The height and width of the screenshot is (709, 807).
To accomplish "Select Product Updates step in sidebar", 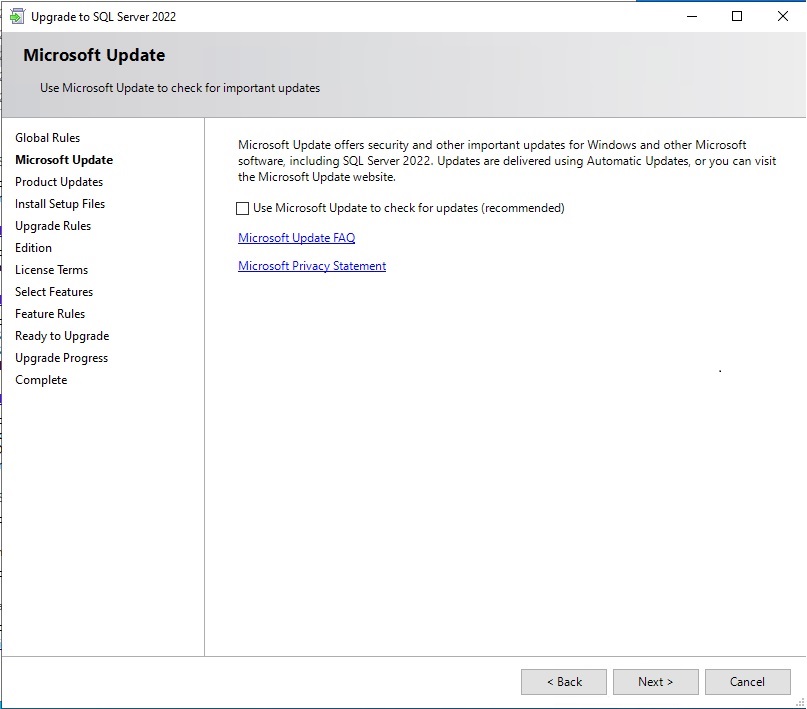I will click(59, 182).
